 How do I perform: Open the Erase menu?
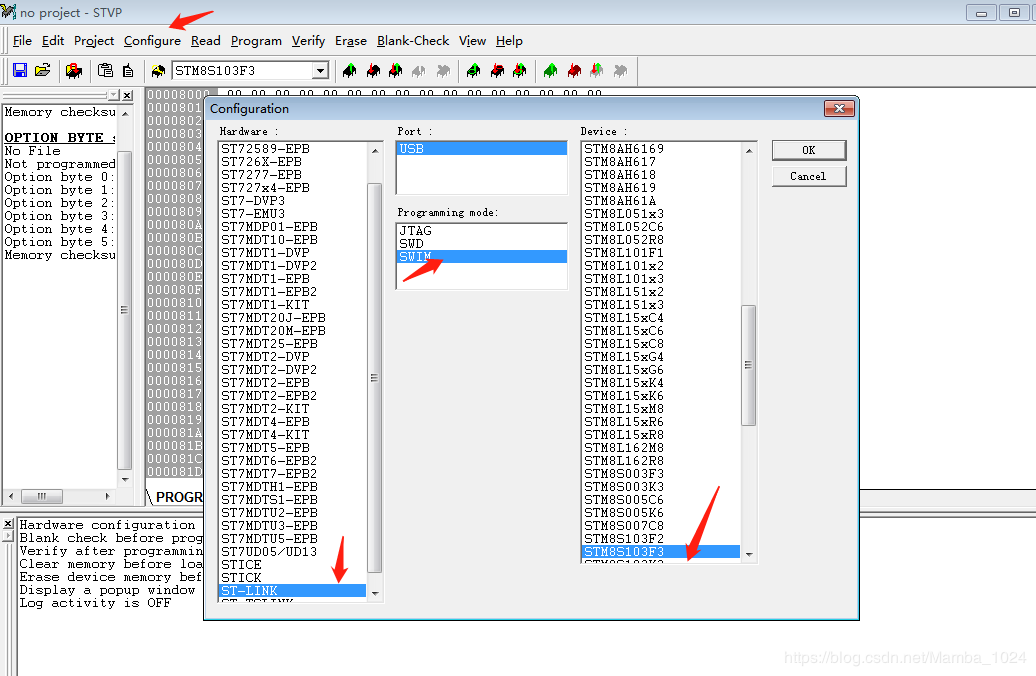351,41
